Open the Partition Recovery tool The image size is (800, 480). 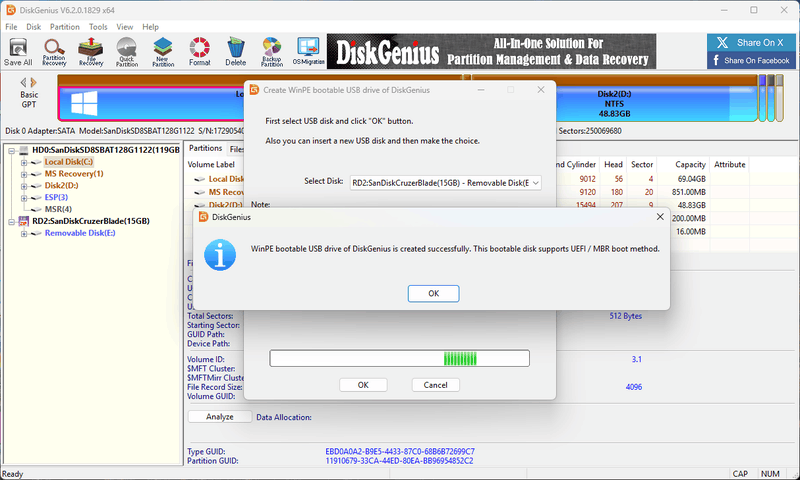(x=54, y=52)
